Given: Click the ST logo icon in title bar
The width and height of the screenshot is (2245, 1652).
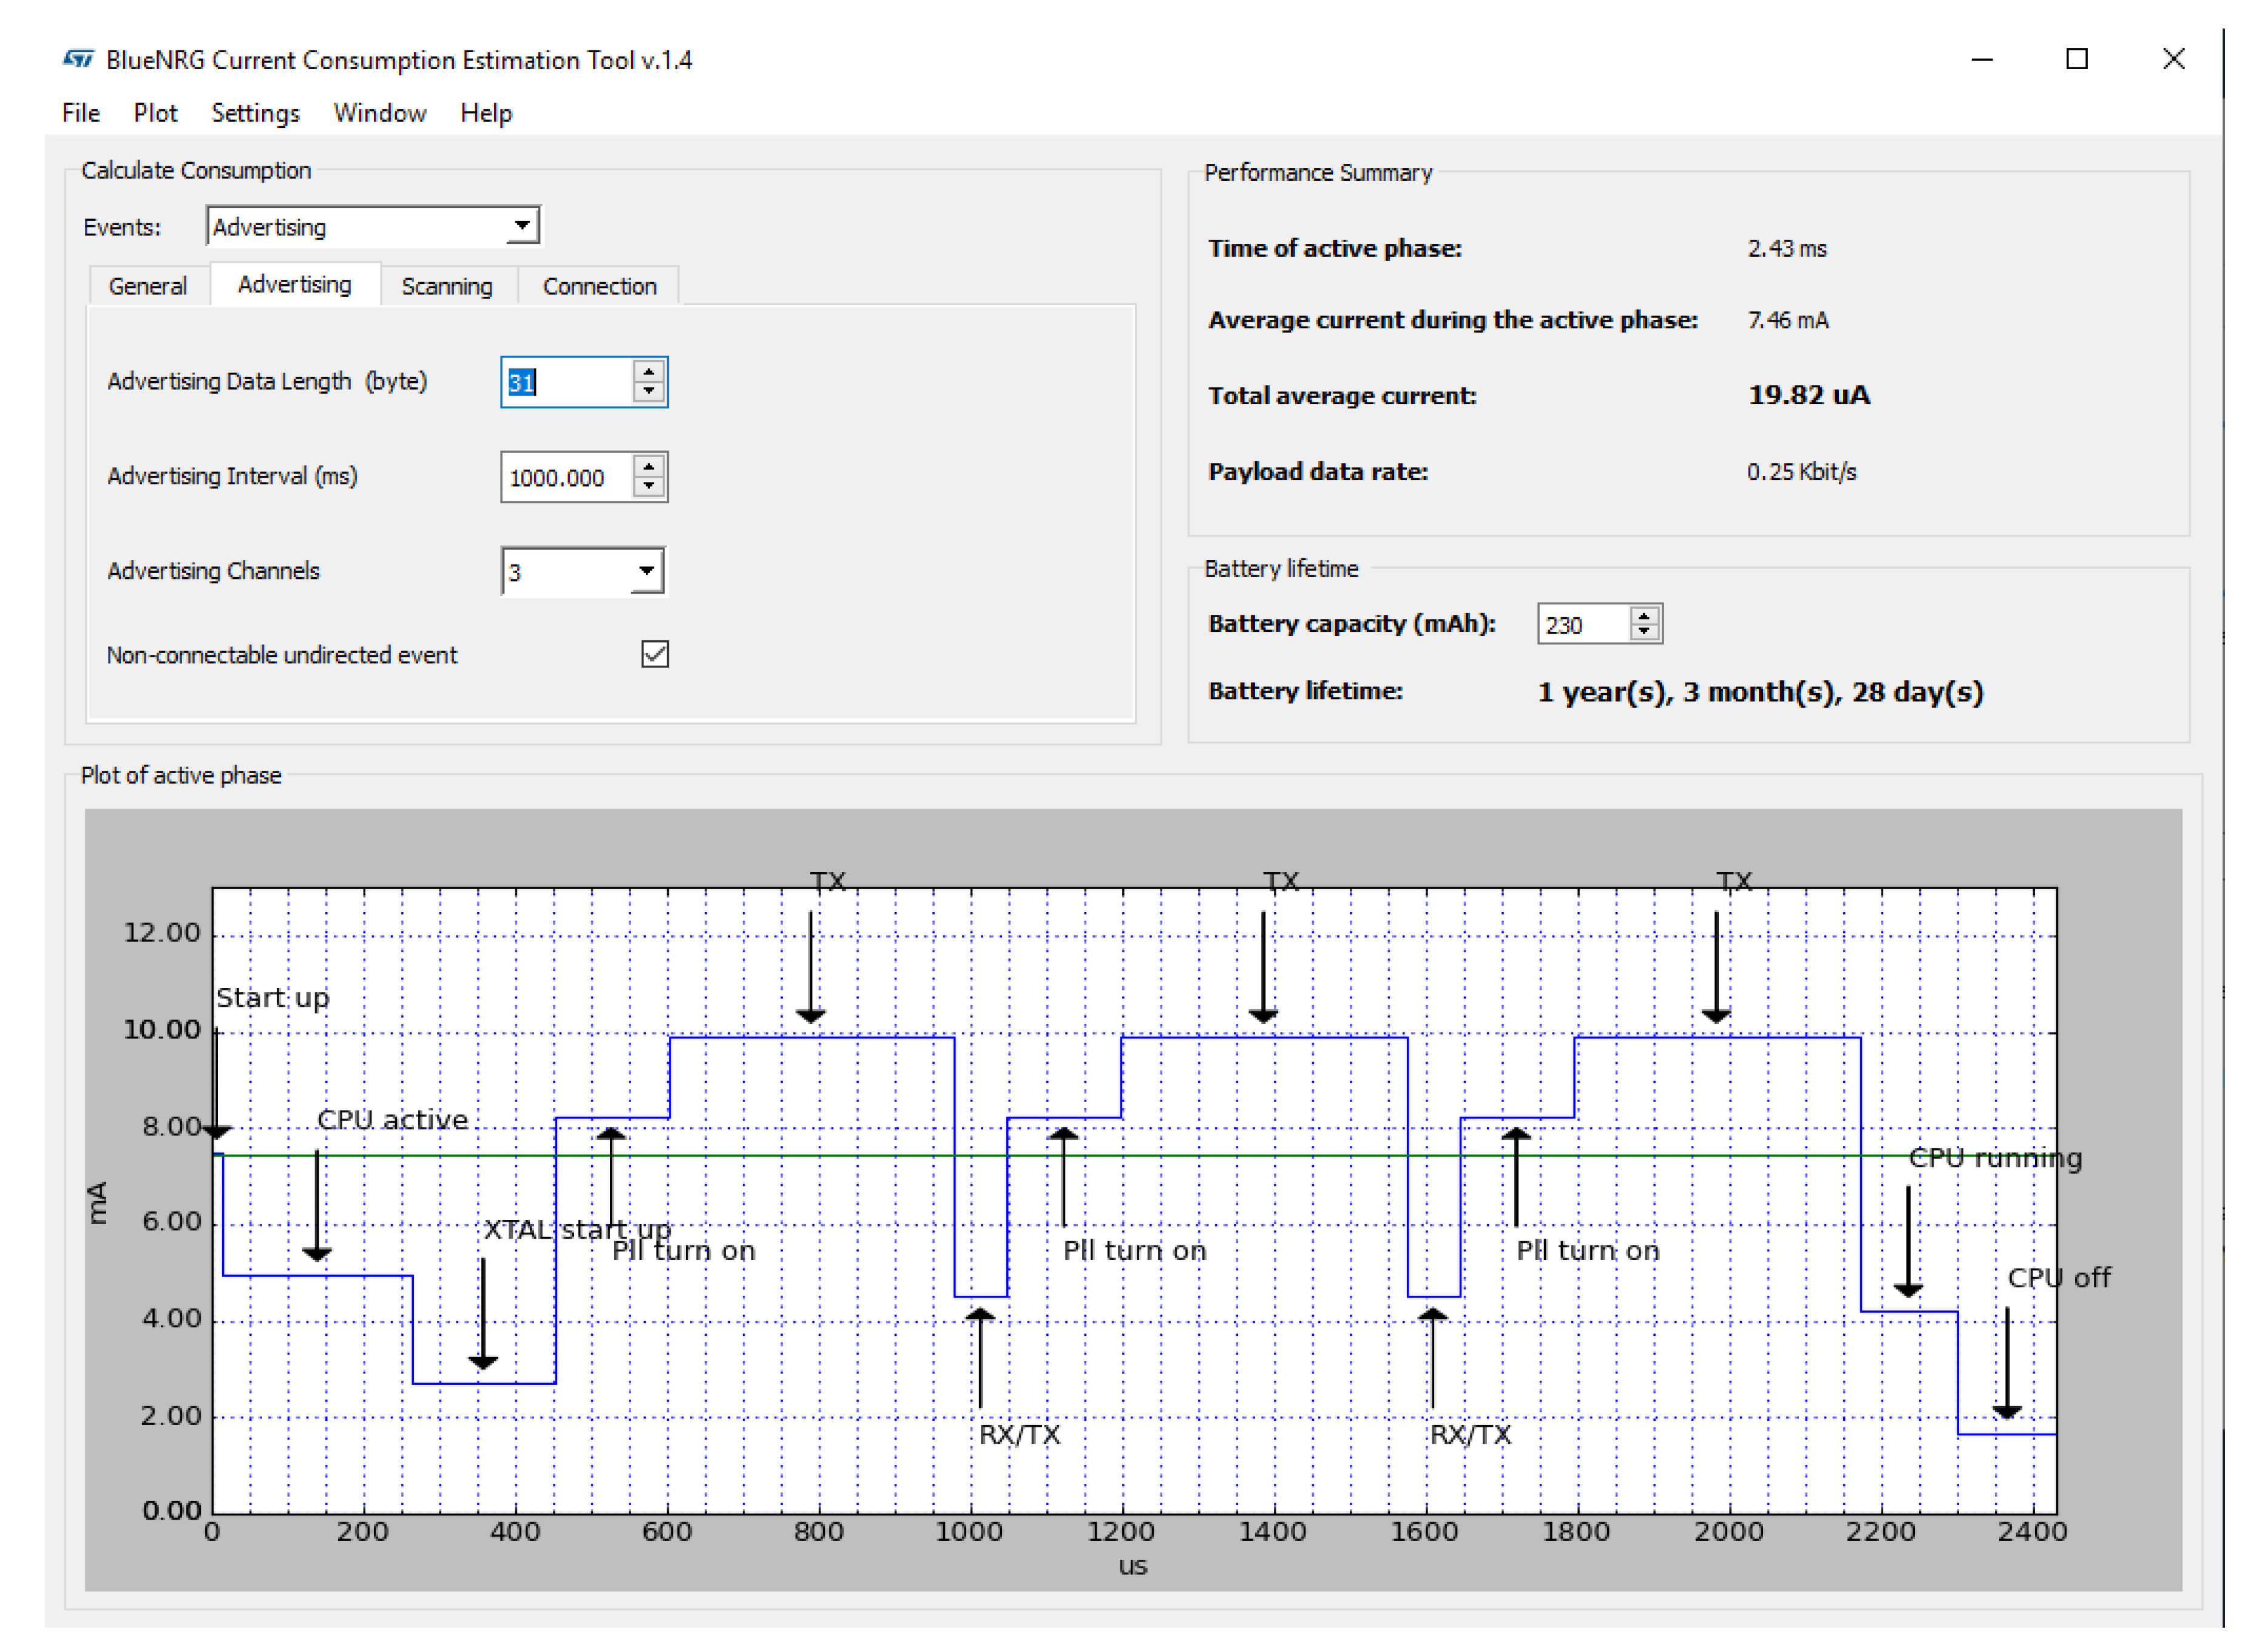Looking at the screenshot, I should [x=78, y=59].
